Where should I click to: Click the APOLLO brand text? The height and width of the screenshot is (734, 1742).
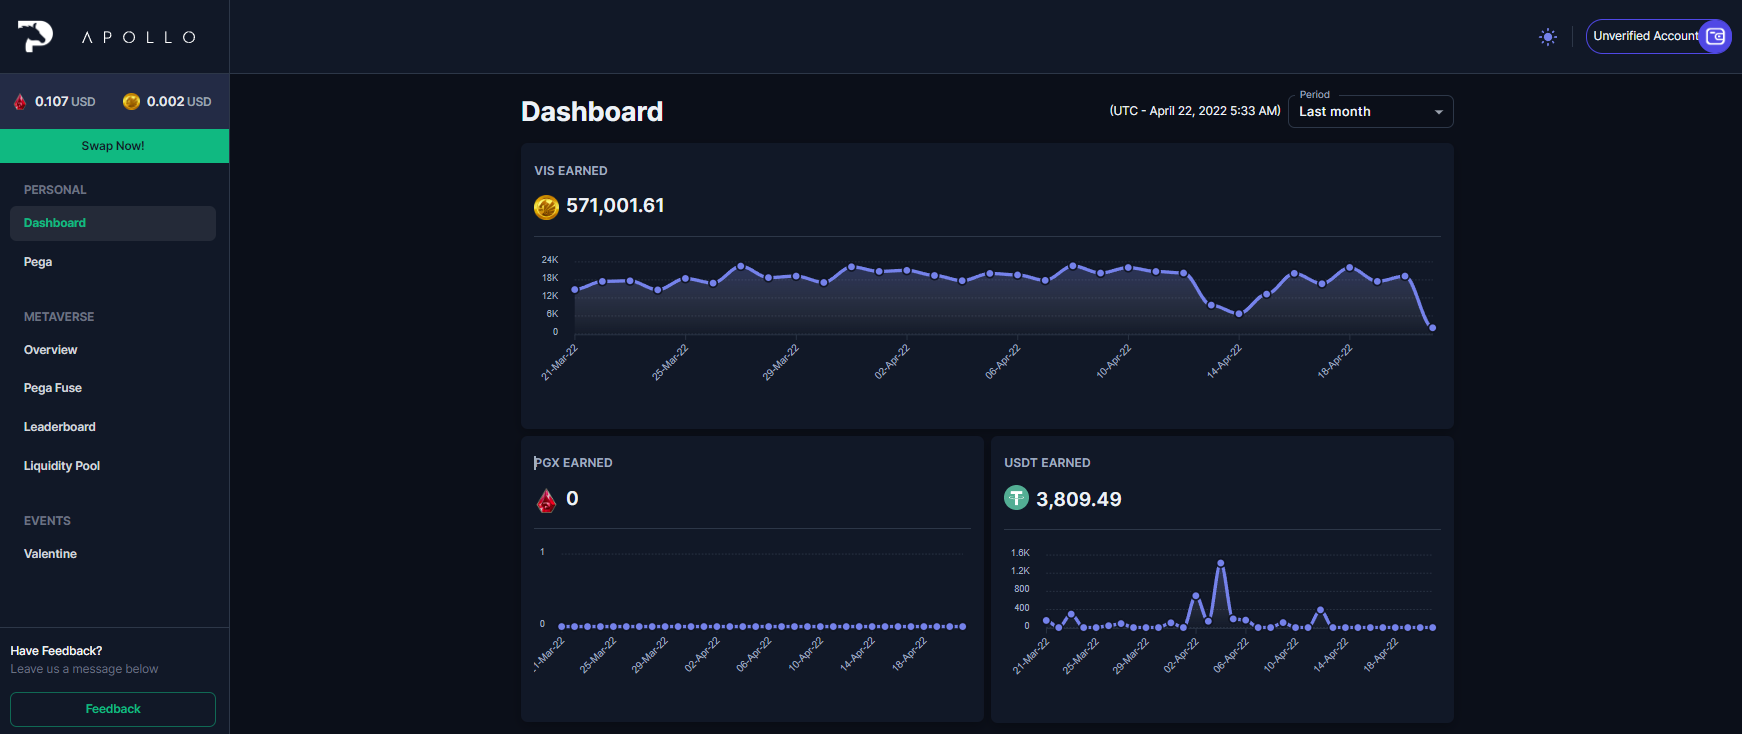tap(138, 37)
